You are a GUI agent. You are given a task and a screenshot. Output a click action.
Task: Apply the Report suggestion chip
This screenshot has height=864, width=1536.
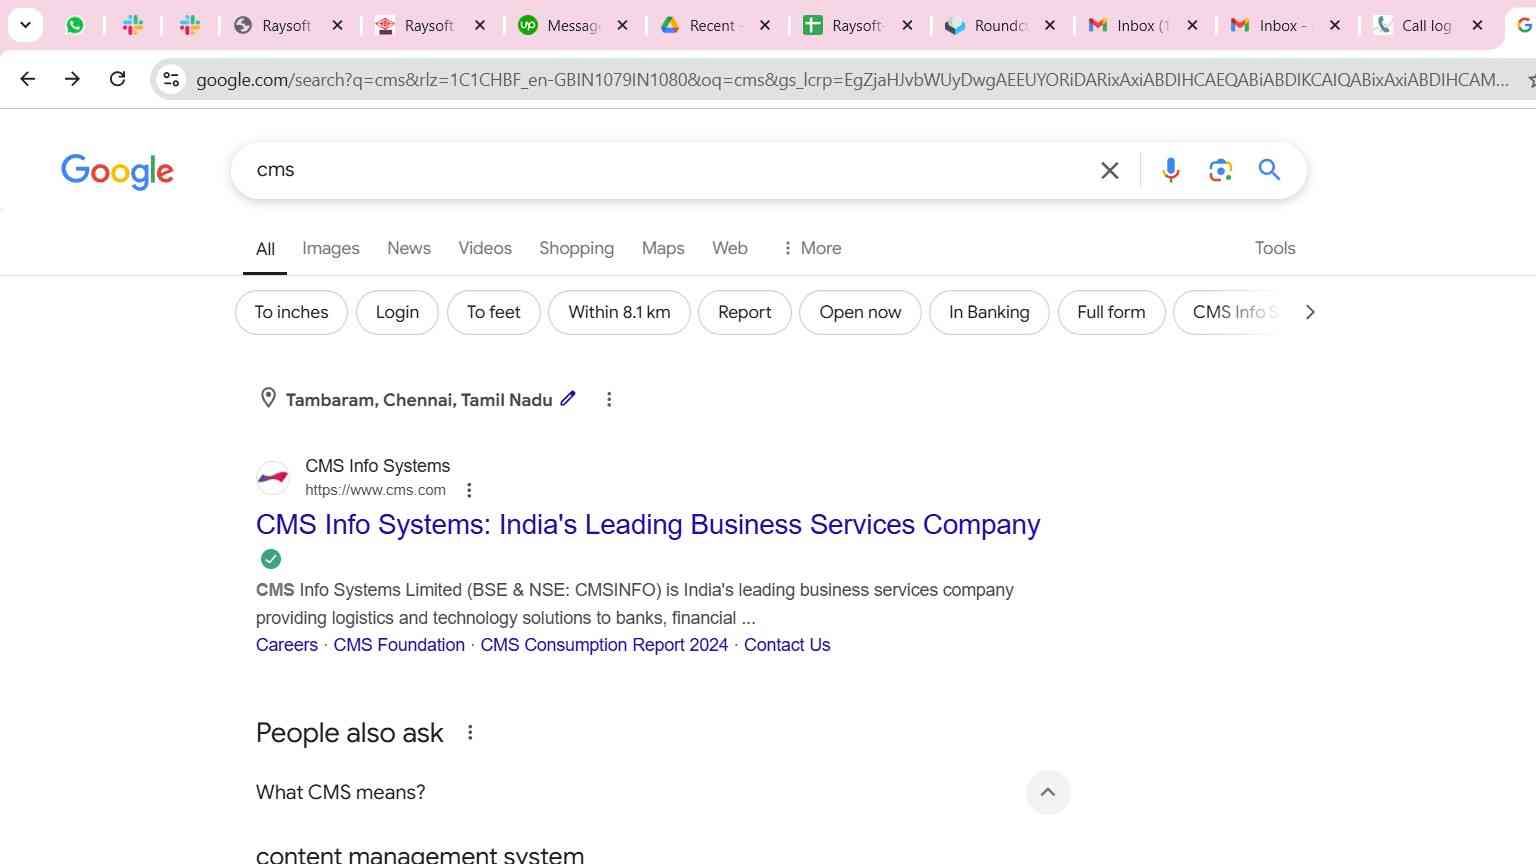coord(745,312)
